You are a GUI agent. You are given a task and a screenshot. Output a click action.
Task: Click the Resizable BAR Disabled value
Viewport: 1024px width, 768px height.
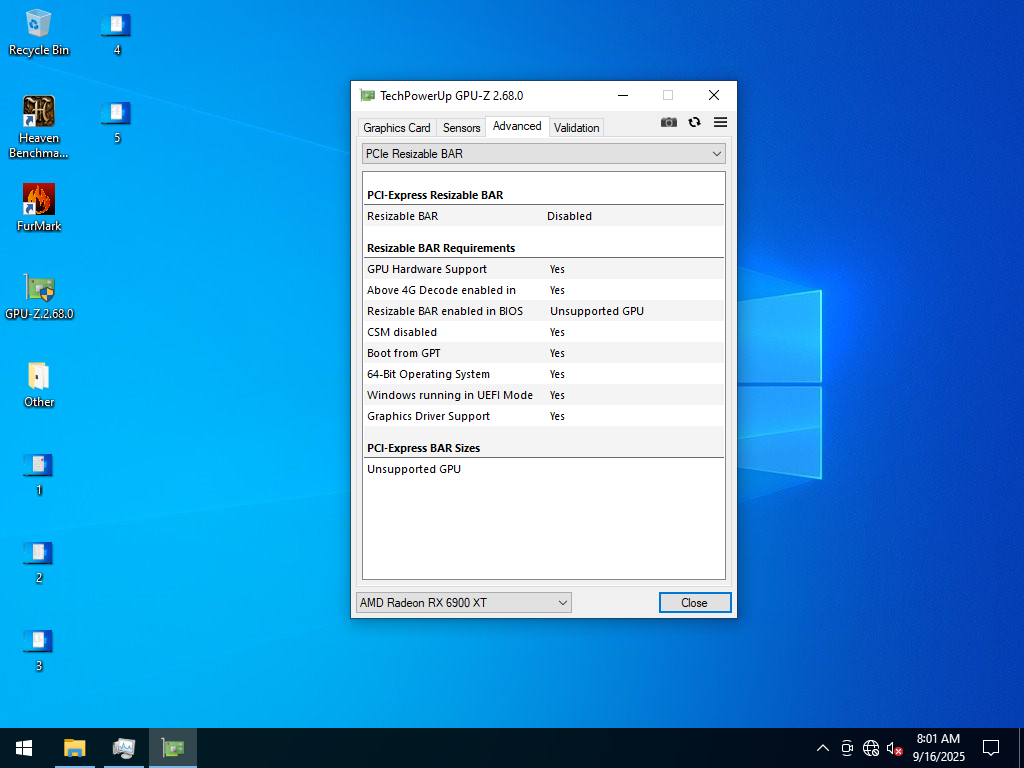(x=569, y=216)
